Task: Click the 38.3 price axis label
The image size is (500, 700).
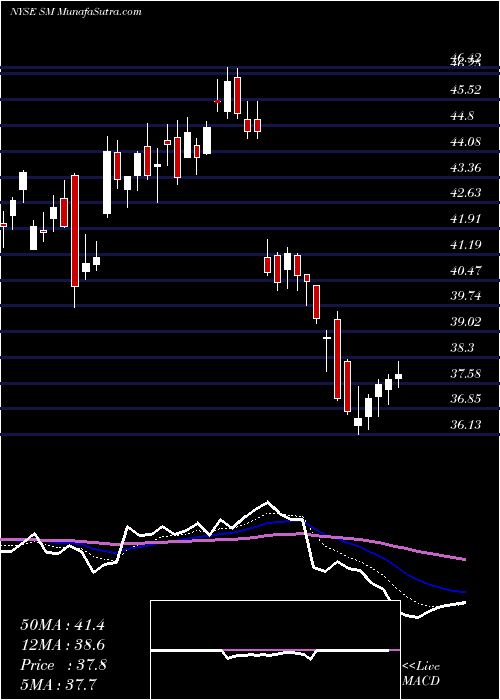Action: pos(463,347)
